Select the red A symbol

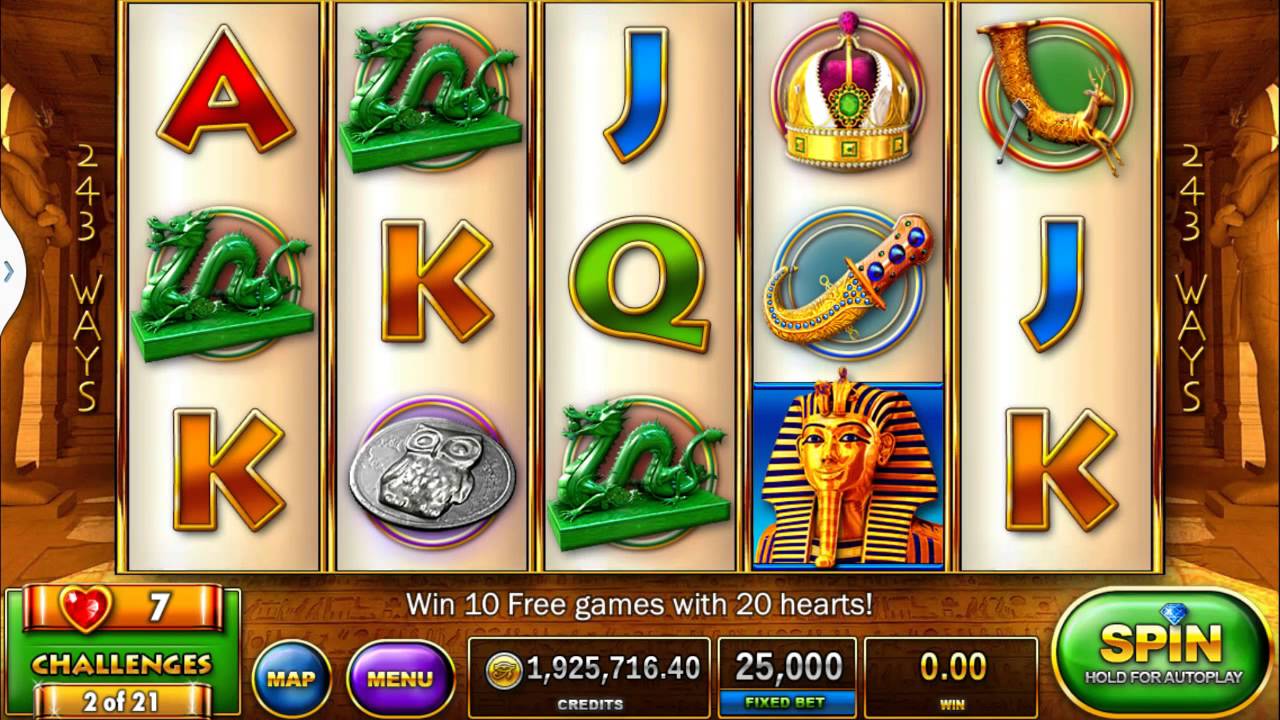[x=226, y=91]
